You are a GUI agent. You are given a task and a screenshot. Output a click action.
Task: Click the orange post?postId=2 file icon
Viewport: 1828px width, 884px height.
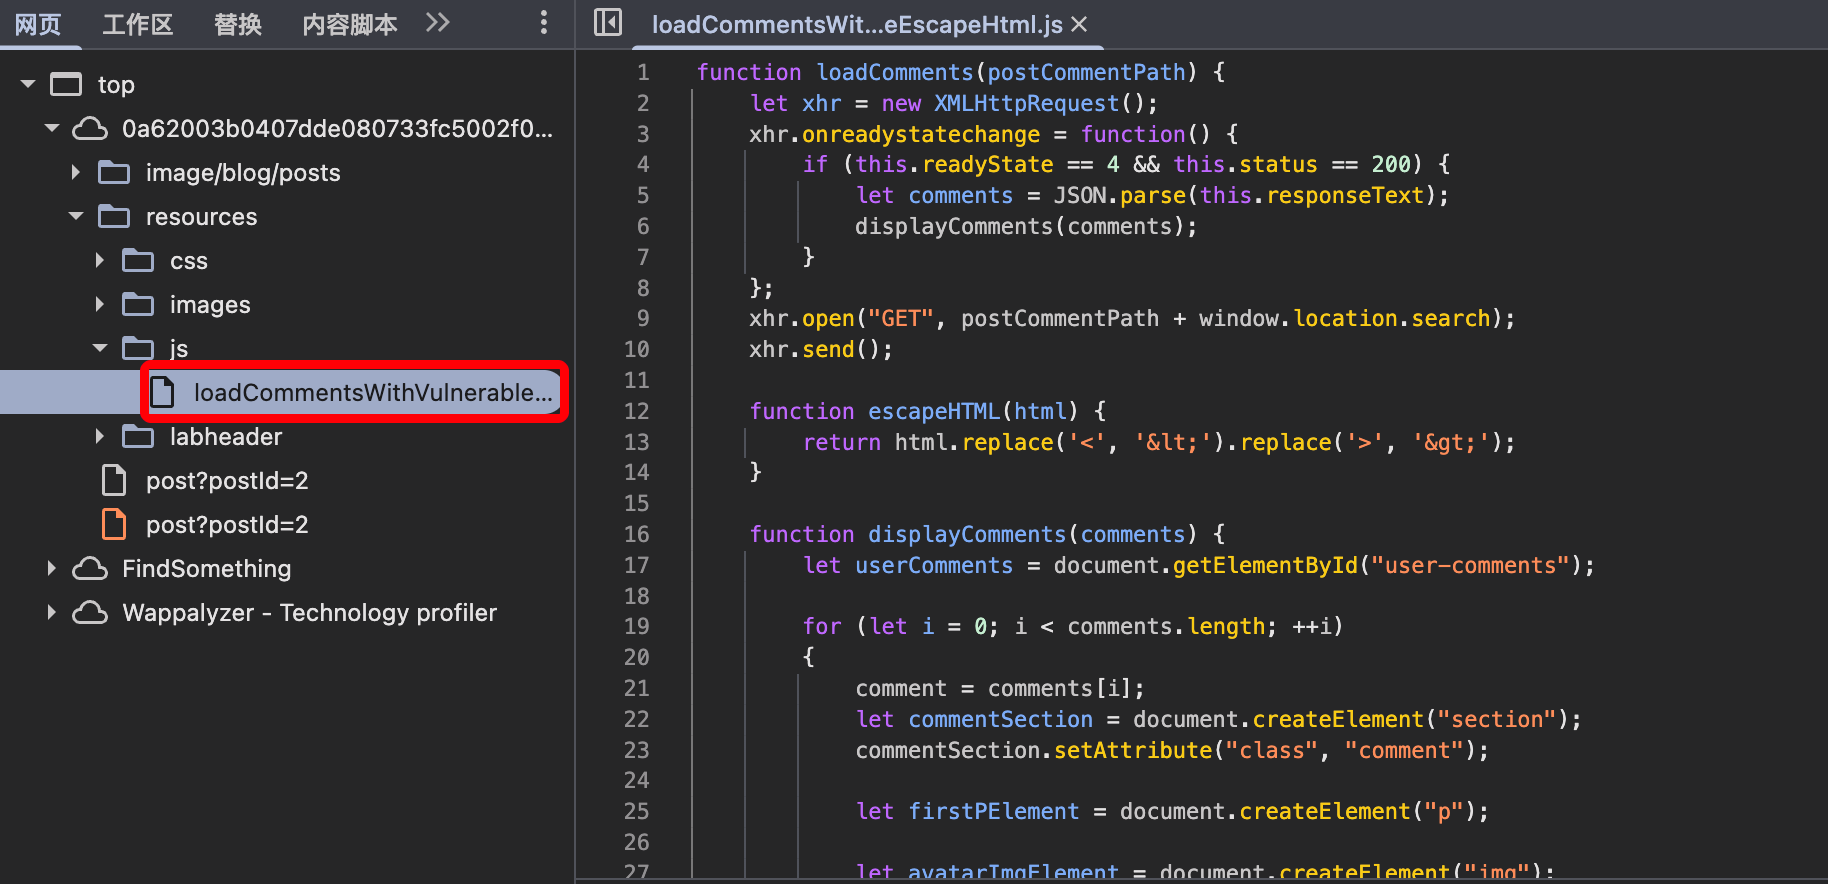114,525
